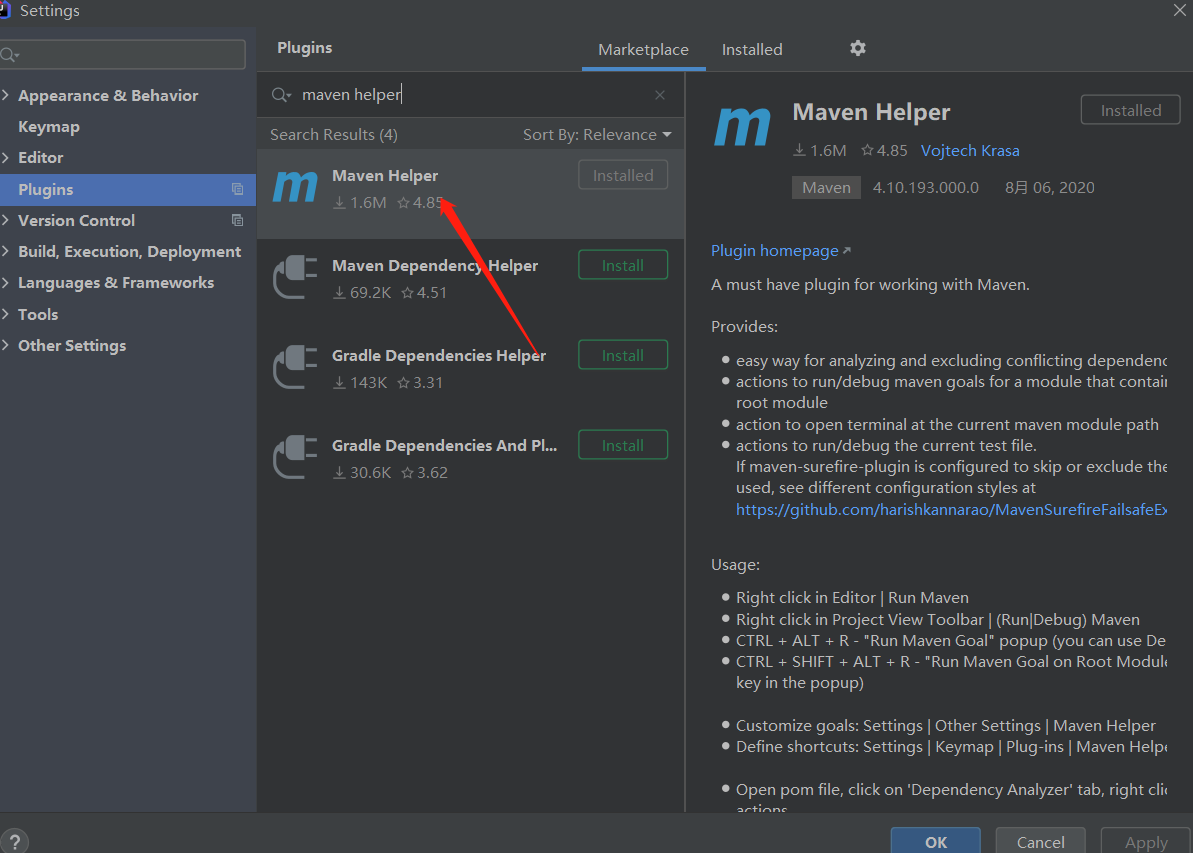The image size is (1193, 853).
Task: Install the Gradle Dependencies Helper plugin
Action: coord(623,355)
